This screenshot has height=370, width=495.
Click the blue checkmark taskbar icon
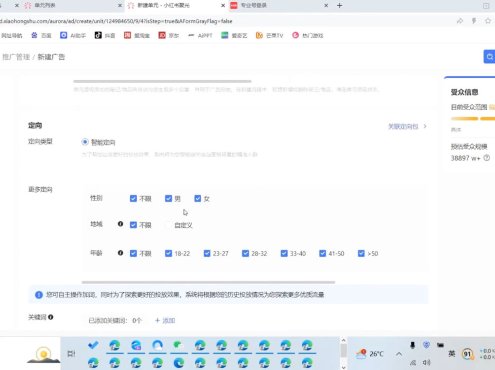(x=93, y=345)
